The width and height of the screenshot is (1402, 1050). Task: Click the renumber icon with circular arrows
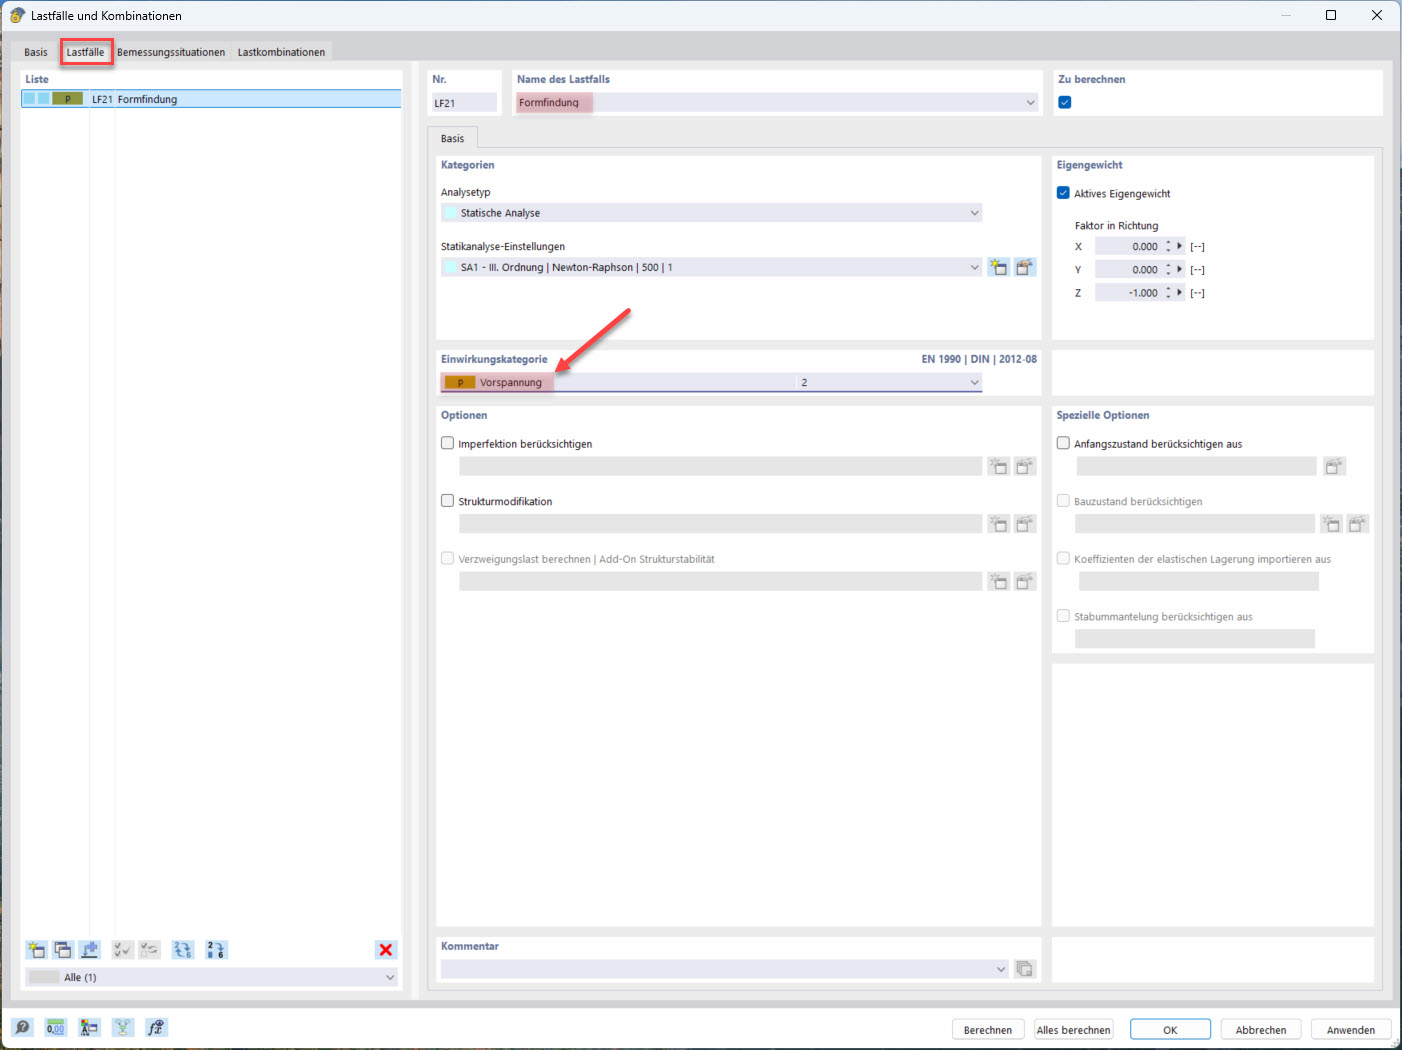[x=183, y=950]
